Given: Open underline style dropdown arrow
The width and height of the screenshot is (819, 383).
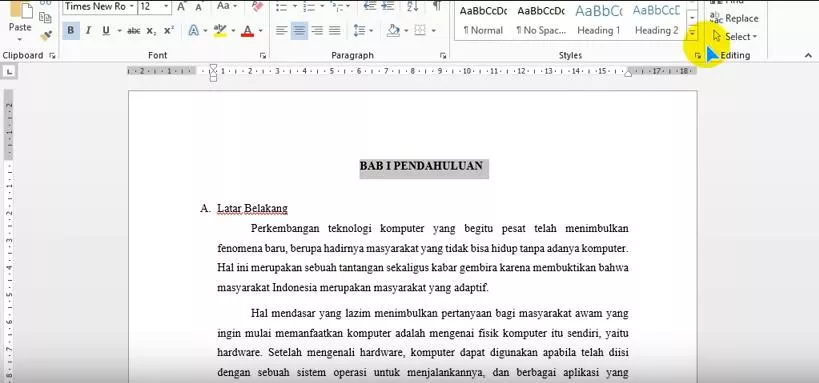Looking at the screenshot, I should (119, 31).
